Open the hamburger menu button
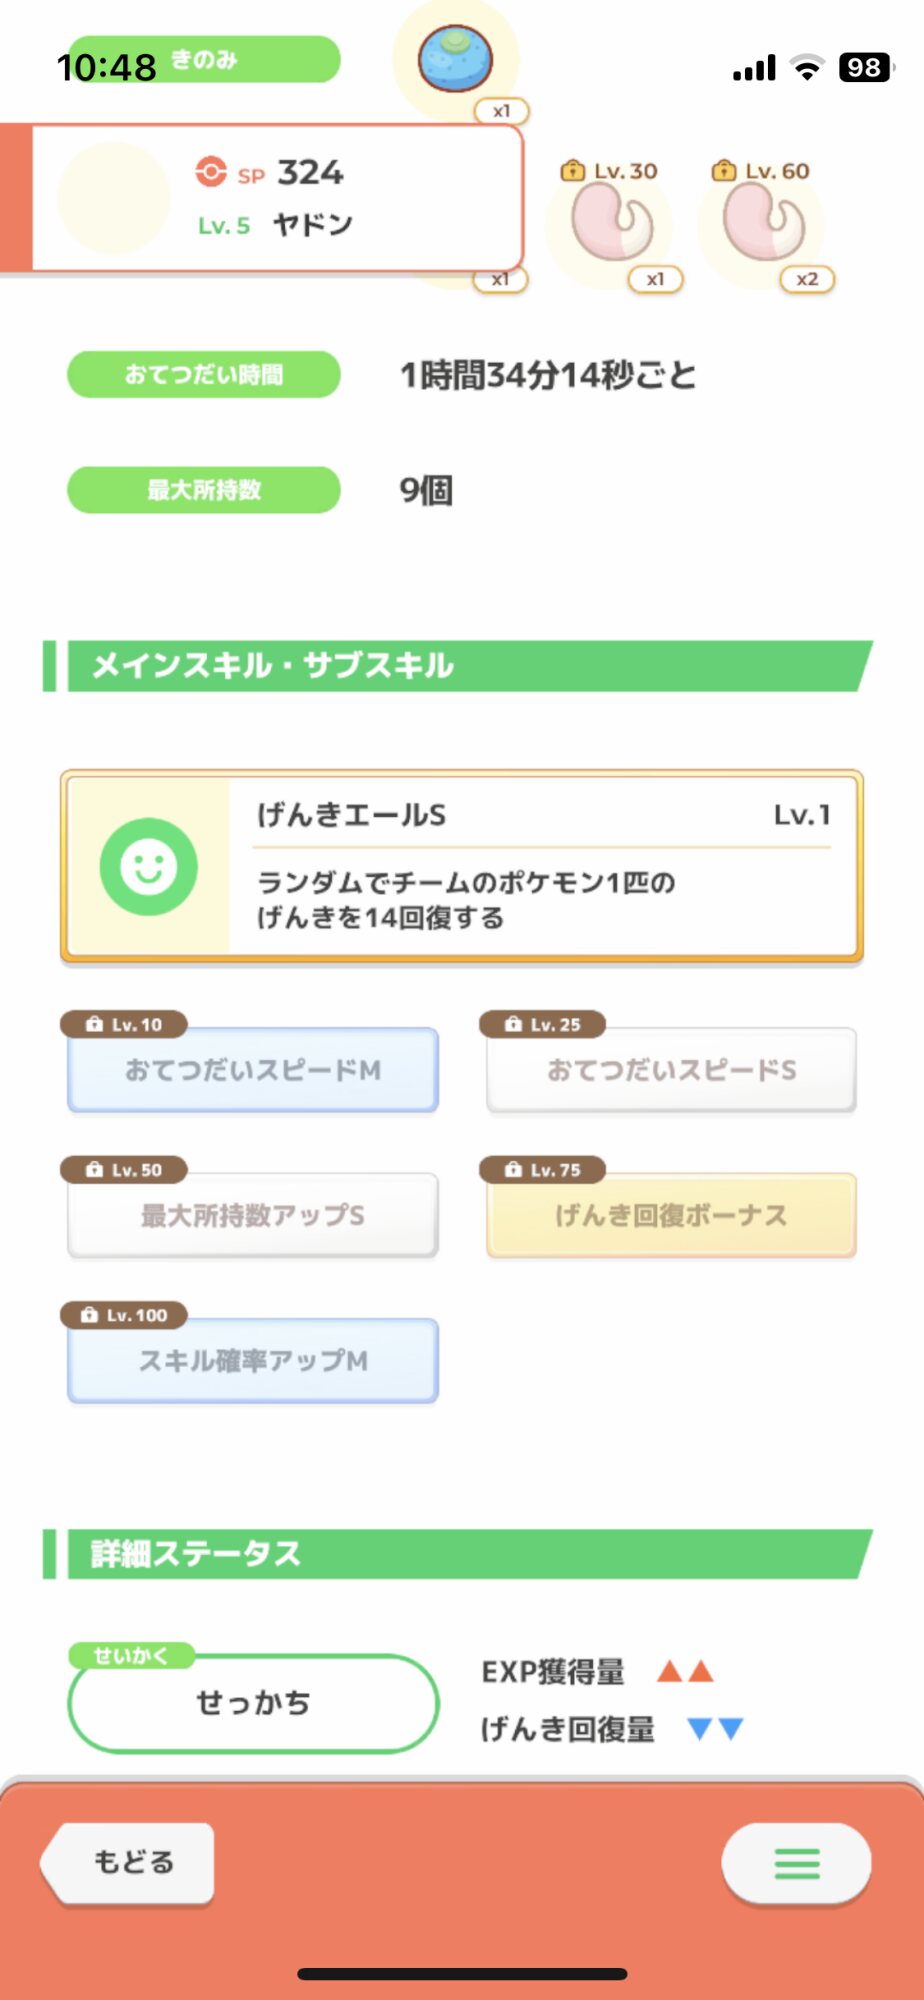This screenshot has width=924, height=2000. (796, 1863)
